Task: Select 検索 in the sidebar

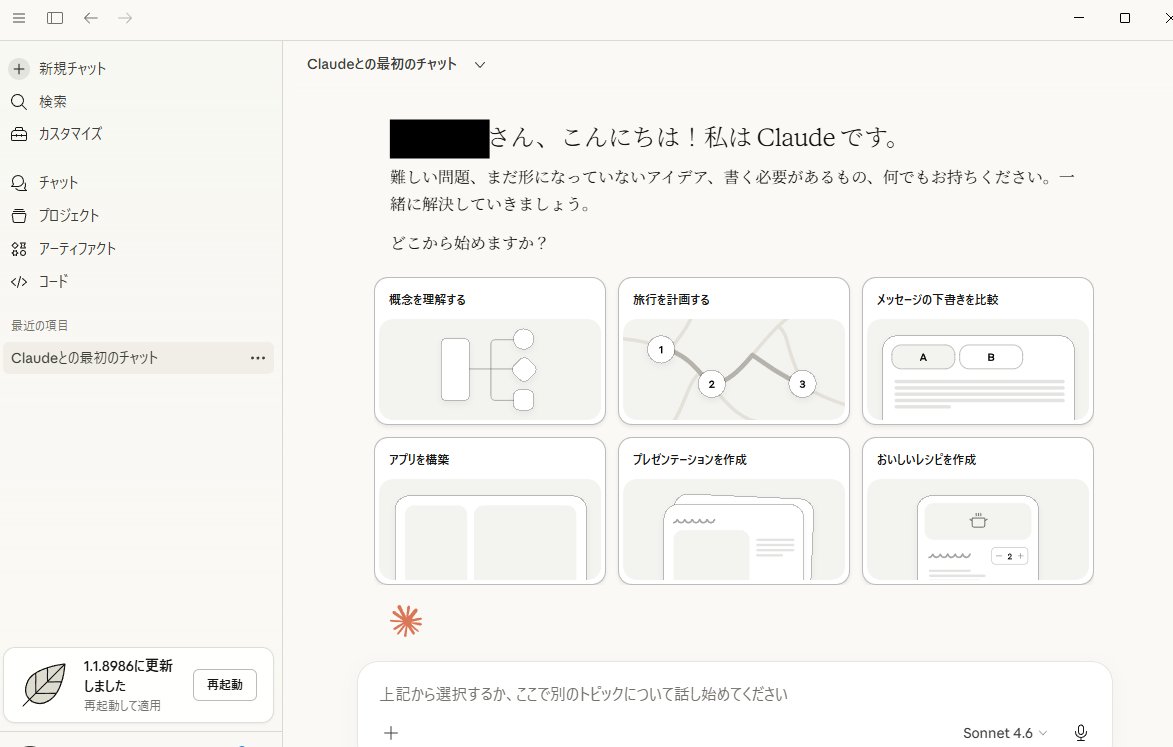Action: point(52,102)
